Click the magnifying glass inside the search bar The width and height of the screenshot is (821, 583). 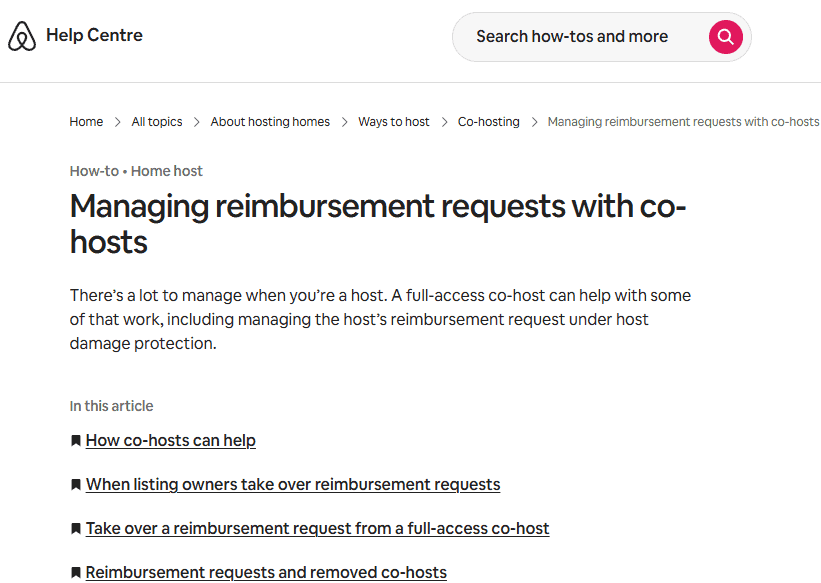pos(725,36)
